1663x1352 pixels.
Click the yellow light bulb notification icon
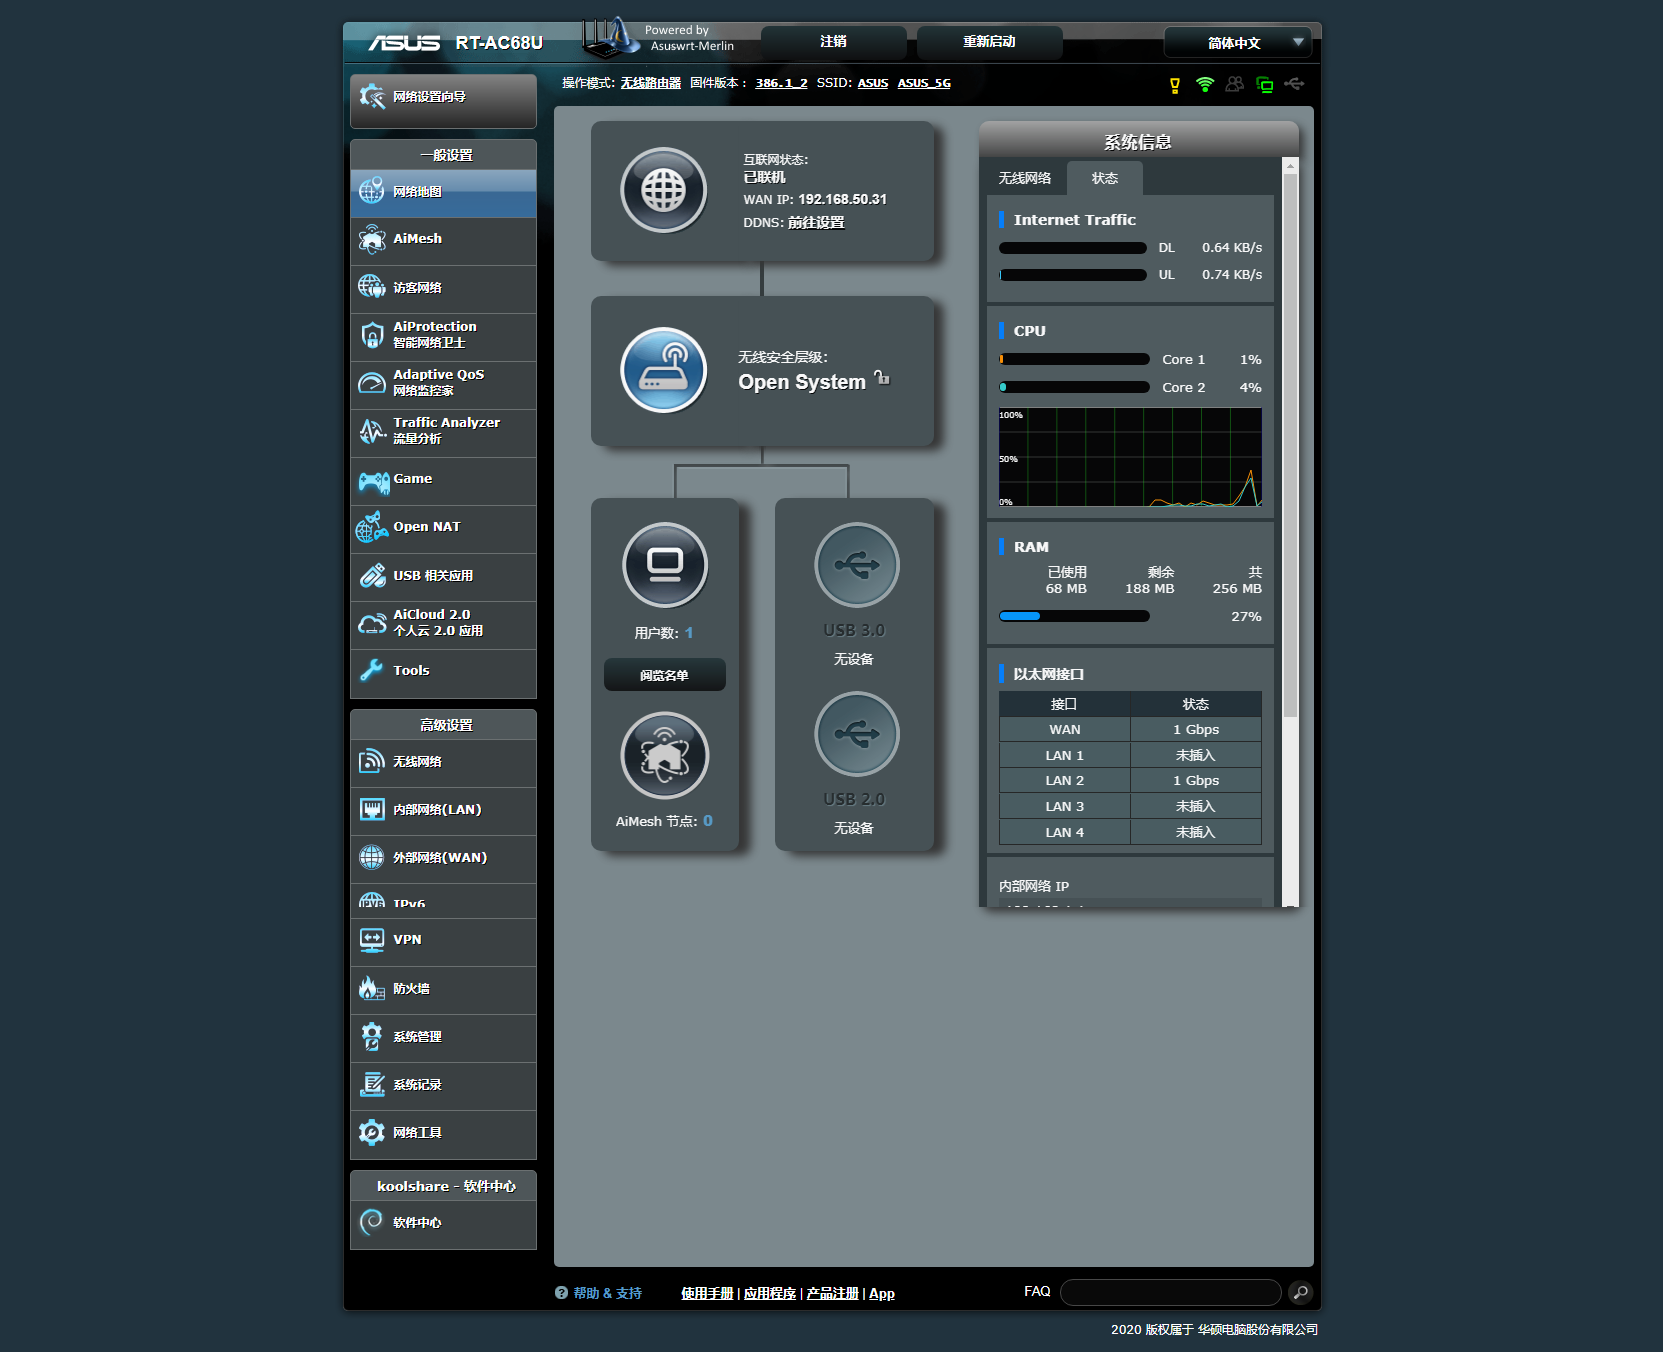tap(1175, 85)
